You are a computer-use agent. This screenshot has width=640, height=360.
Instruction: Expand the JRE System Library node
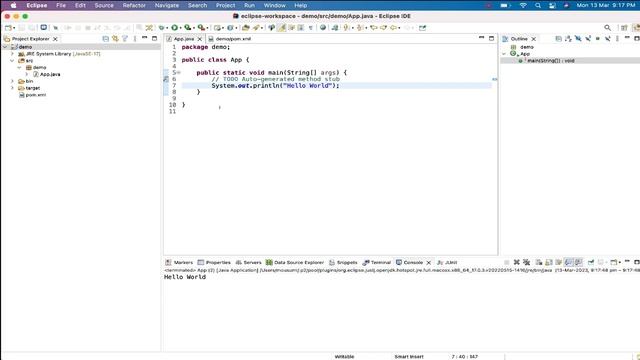point(12,54)
